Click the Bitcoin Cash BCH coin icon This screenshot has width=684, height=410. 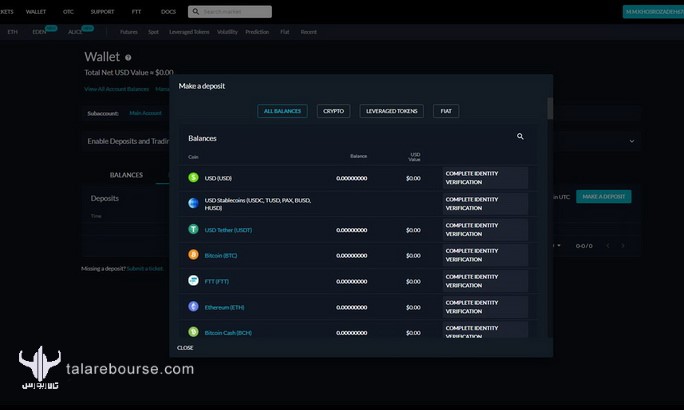point(193,332)
